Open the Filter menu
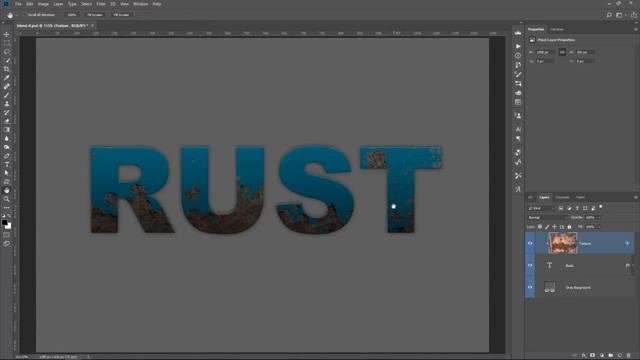640x360 pixels. click(x=101, y=4)
